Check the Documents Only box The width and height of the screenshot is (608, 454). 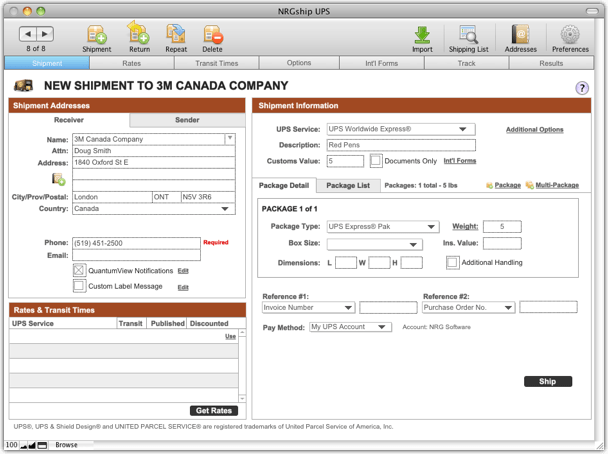tap(376, 161)
